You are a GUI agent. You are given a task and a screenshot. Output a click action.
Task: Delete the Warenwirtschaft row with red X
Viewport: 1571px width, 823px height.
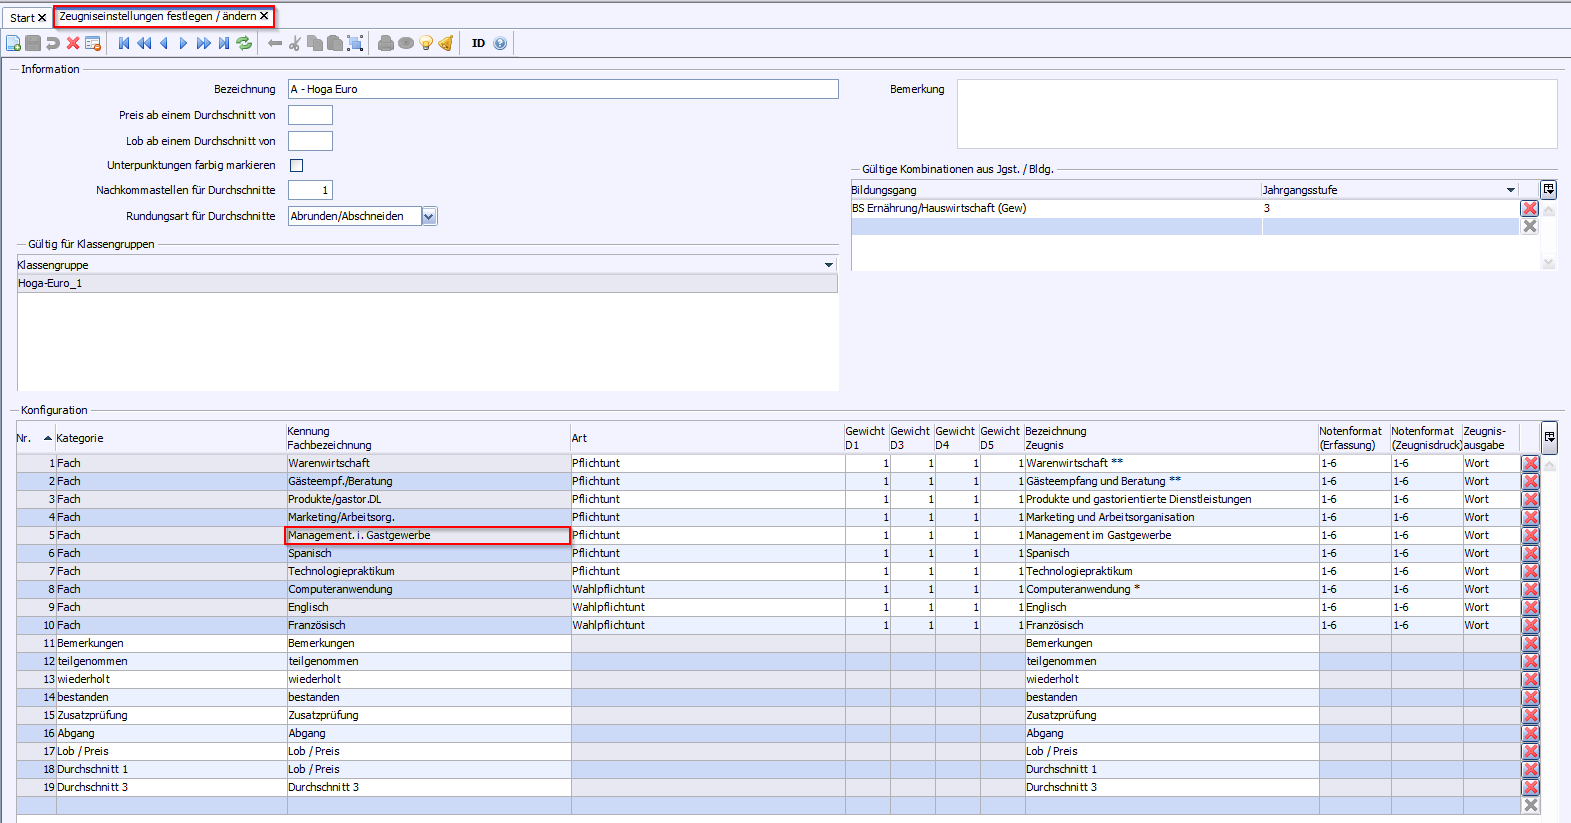tap(1530, 463)
